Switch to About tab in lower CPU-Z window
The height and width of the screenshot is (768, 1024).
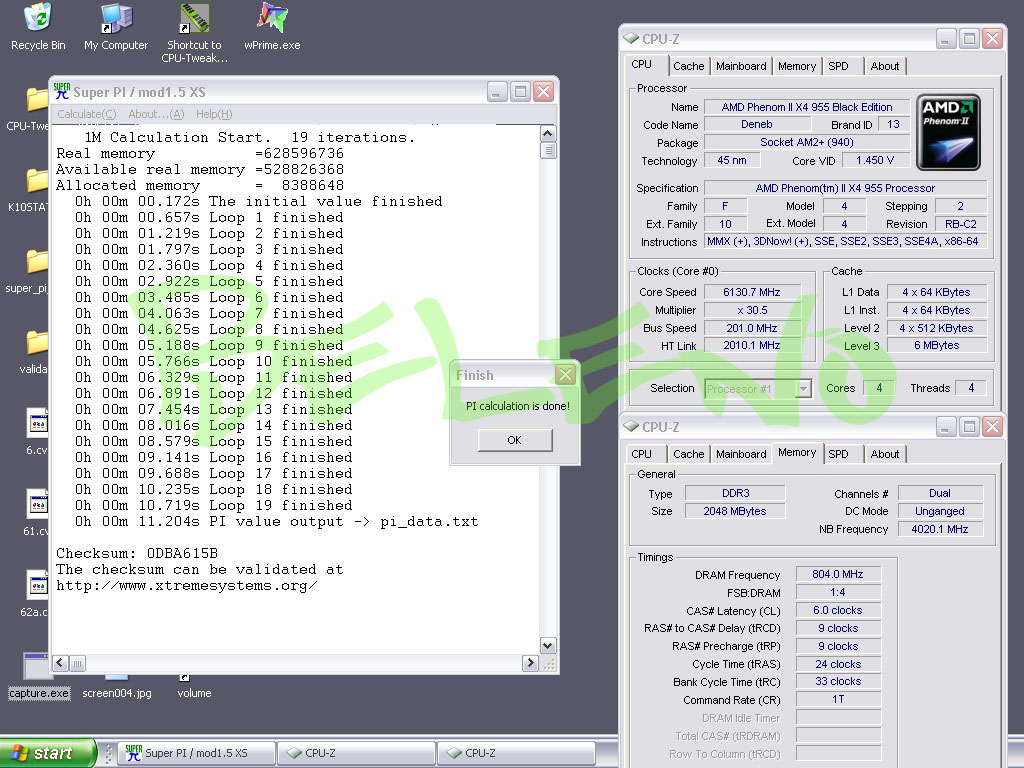pyautogui.click(x=884, y=454)
